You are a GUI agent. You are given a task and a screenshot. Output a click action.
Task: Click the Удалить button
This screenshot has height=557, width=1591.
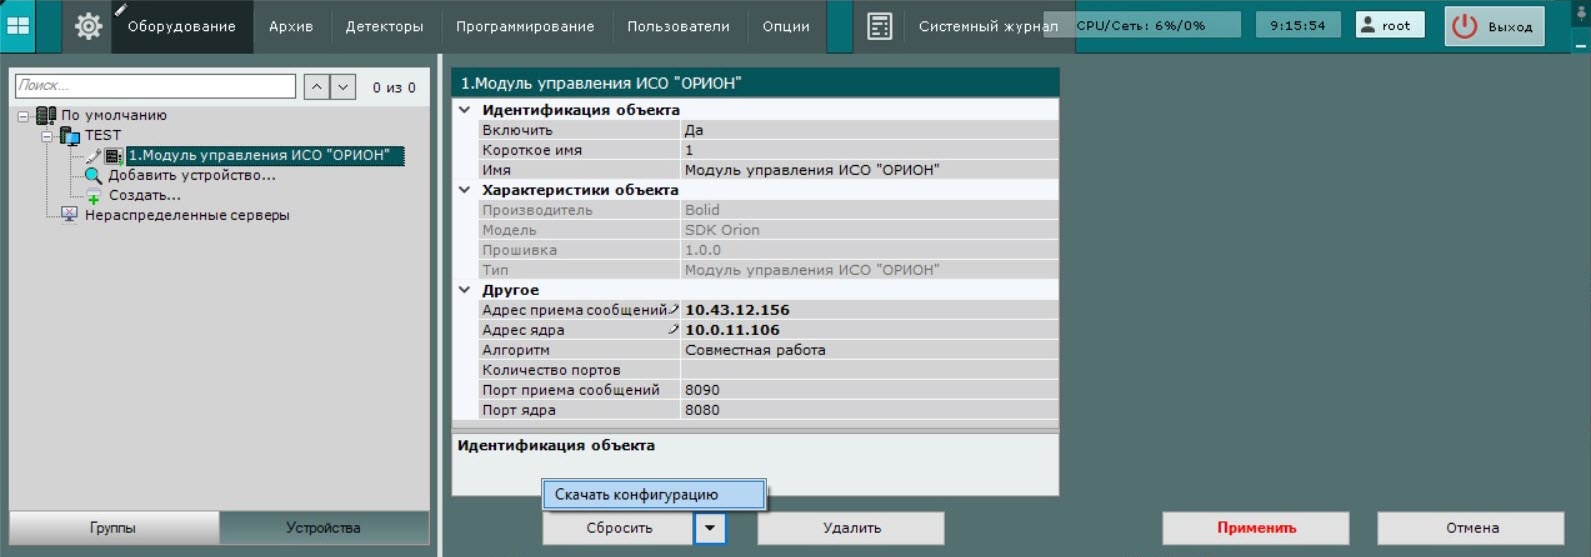pos(850,528)
